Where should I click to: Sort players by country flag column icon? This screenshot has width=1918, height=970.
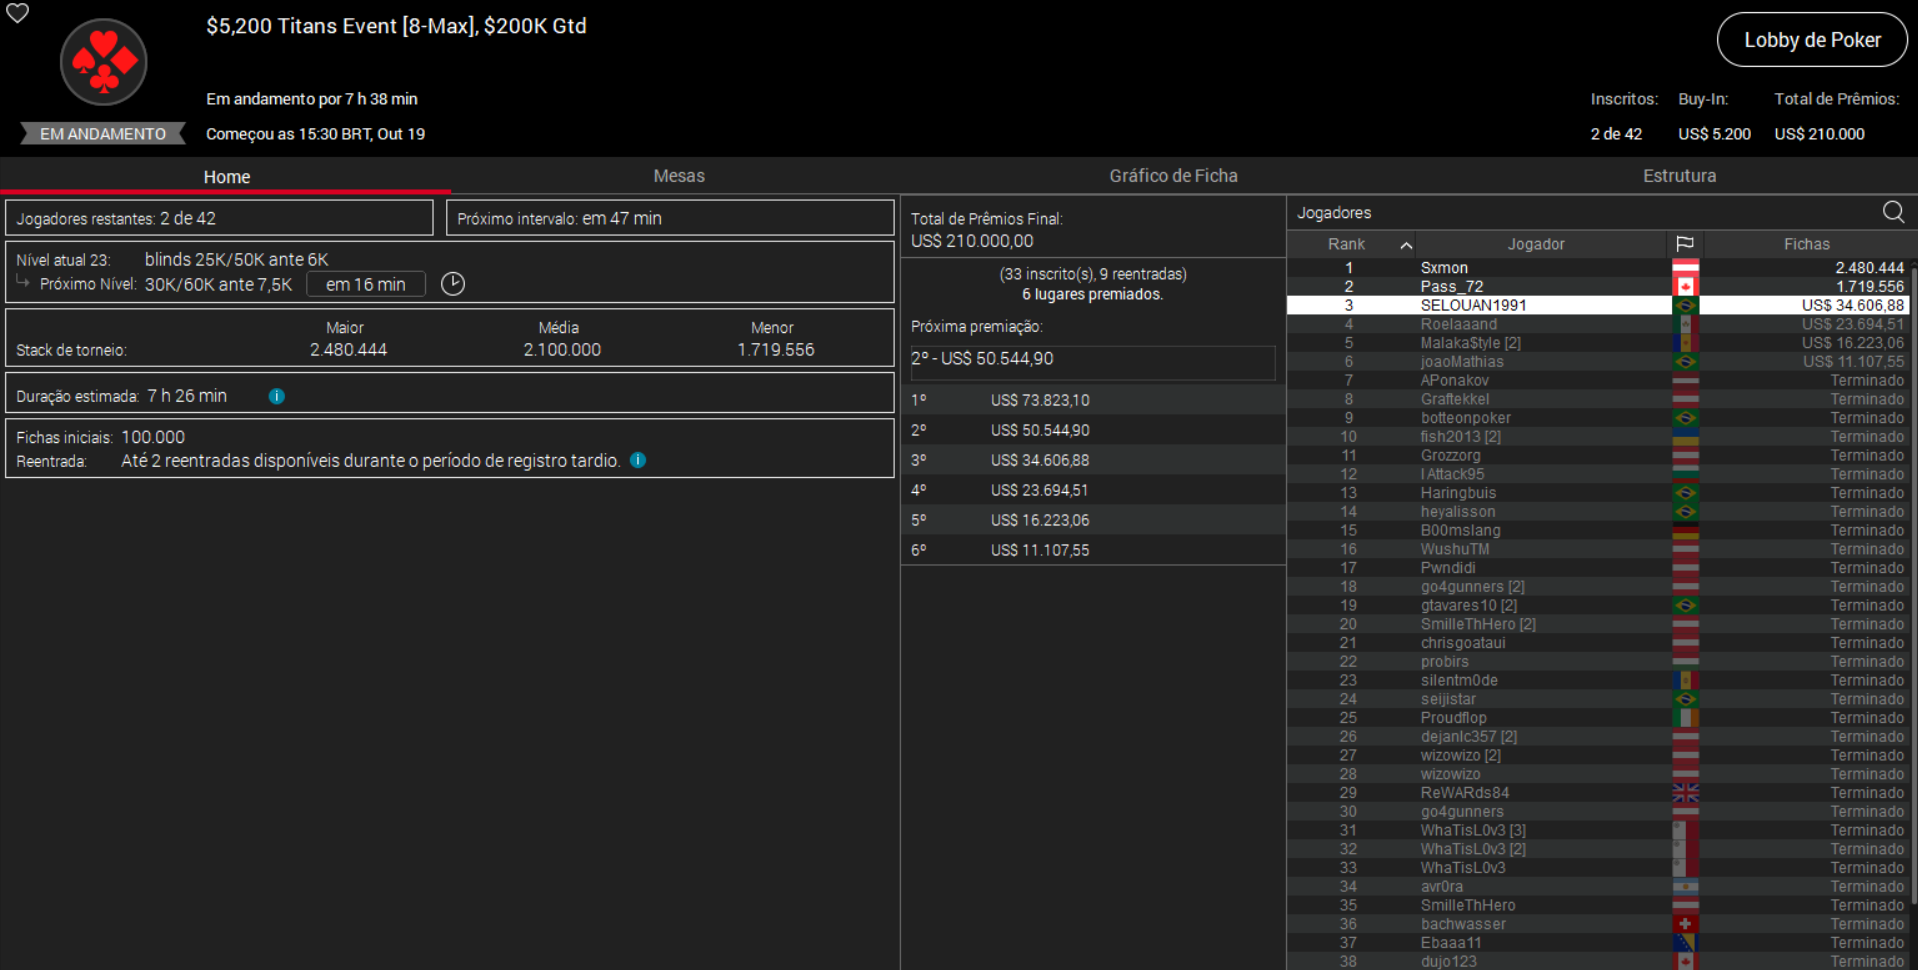point(1685,244)
